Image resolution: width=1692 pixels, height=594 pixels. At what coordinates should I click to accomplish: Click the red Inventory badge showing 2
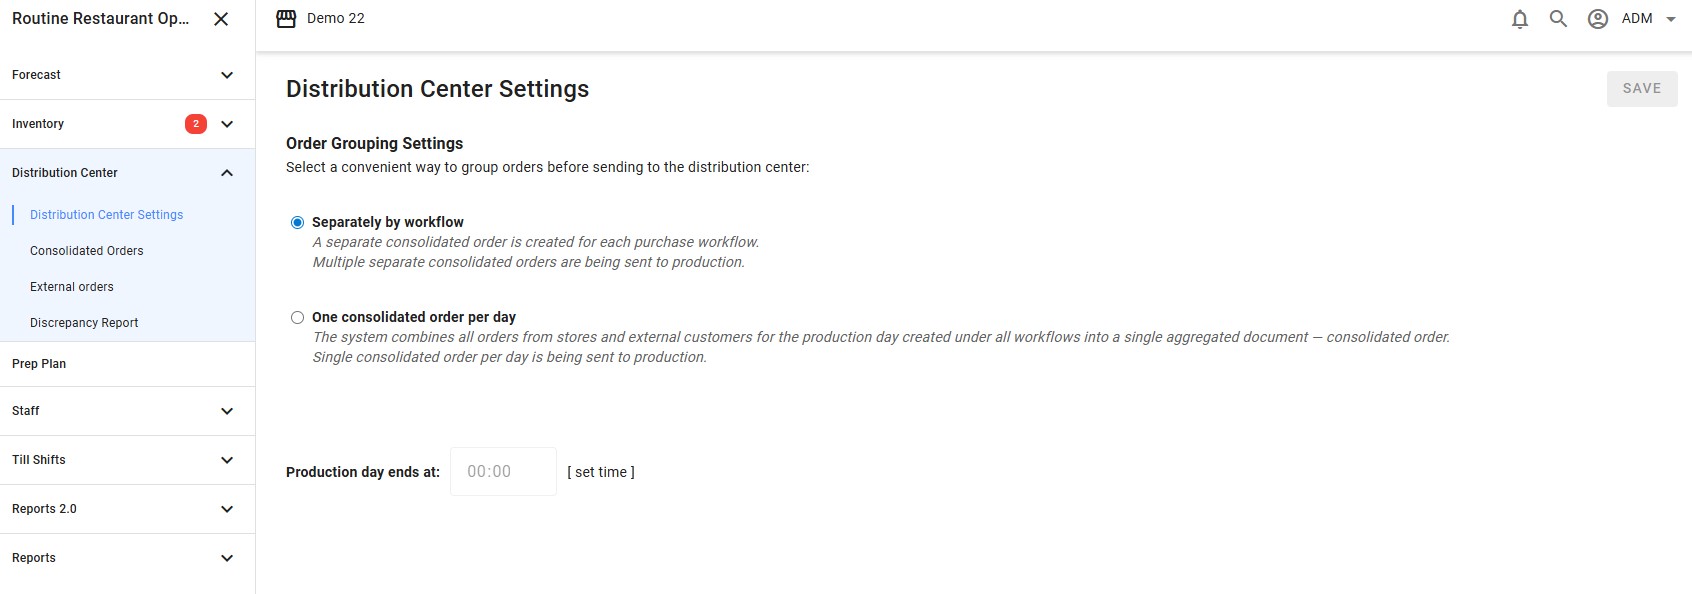[x=196, y=124]
